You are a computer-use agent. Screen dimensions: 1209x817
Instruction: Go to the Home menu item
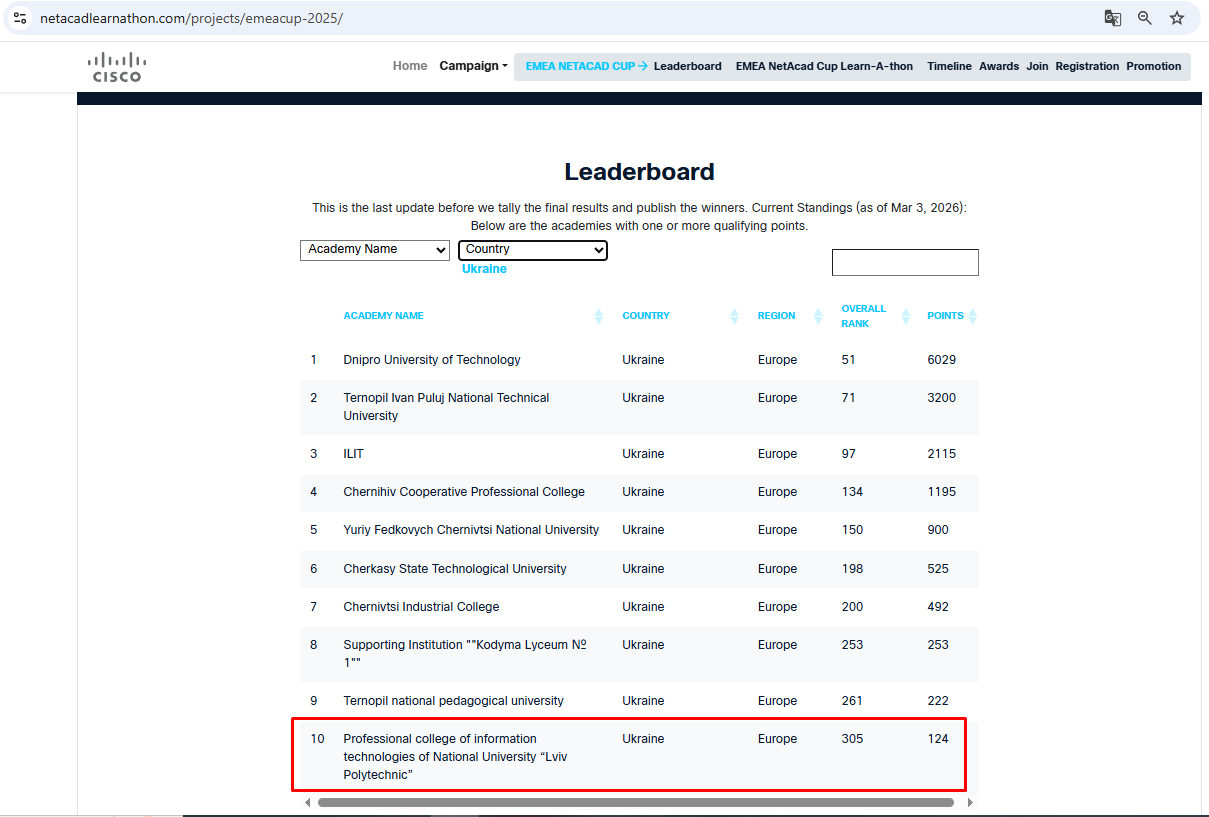point(410,66)
